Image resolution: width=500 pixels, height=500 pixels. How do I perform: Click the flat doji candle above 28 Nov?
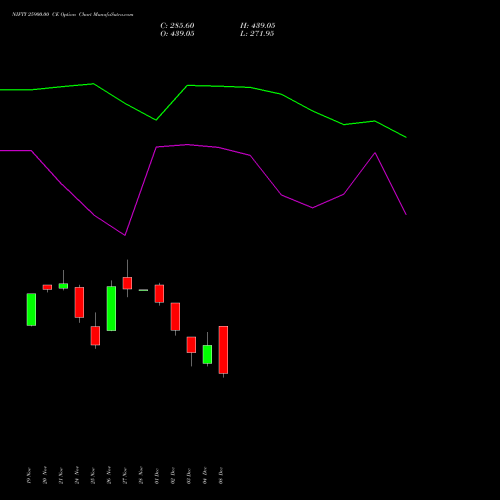[x=143, y=290]
